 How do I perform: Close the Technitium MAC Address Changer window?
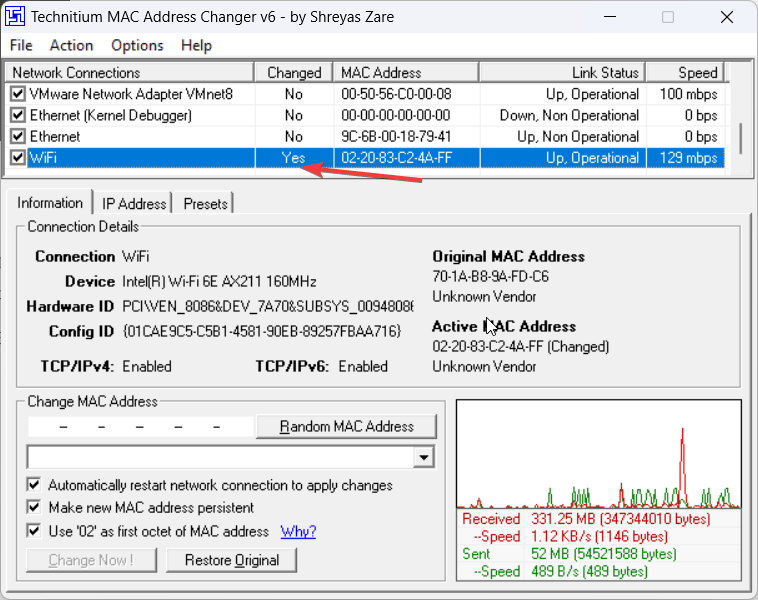pos(727,17)
